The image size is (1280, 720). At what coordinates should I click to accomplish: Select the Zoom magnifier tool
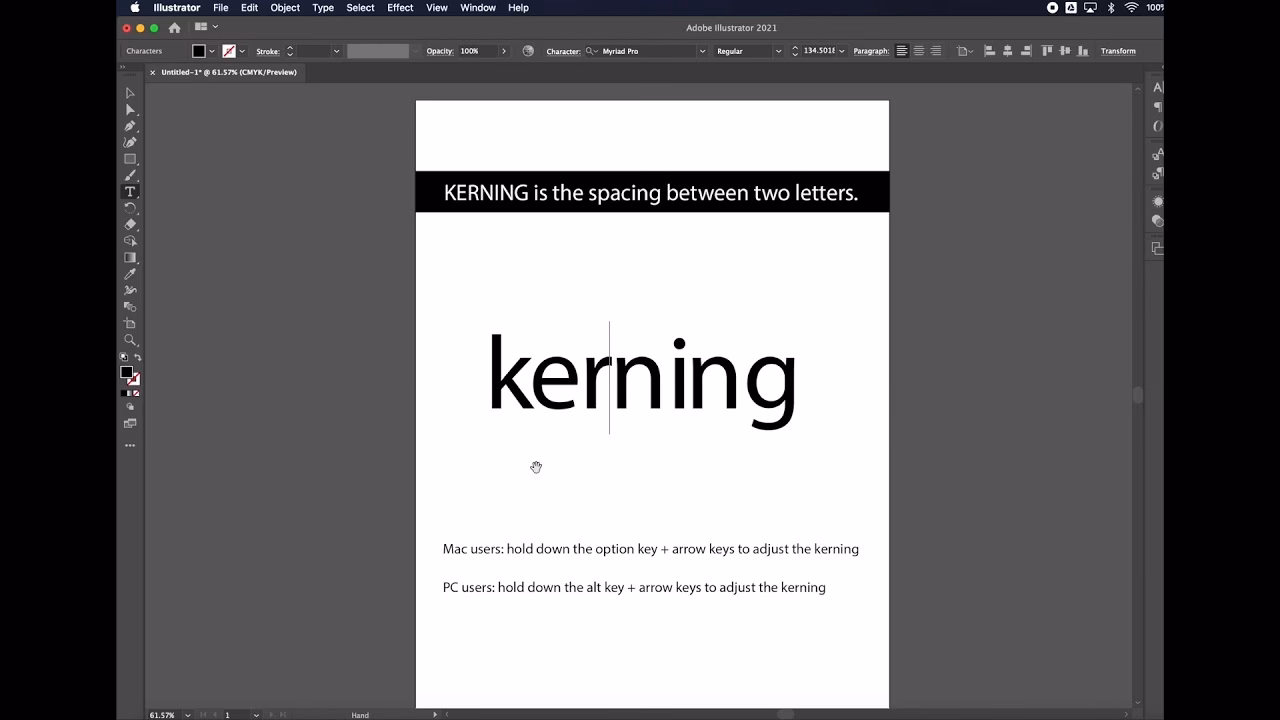(130, 340)
